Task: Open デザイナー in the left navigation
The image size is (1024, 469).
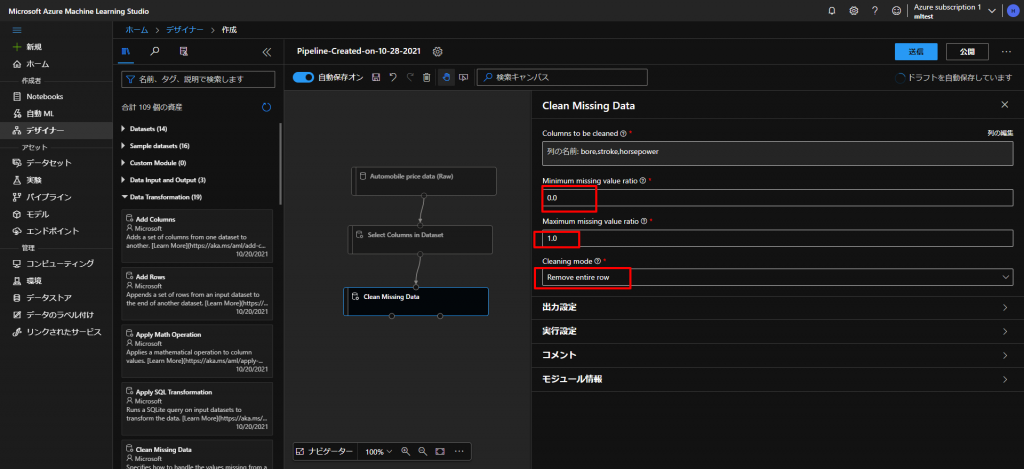Action: pyautogui.click(x=45, y=130)
